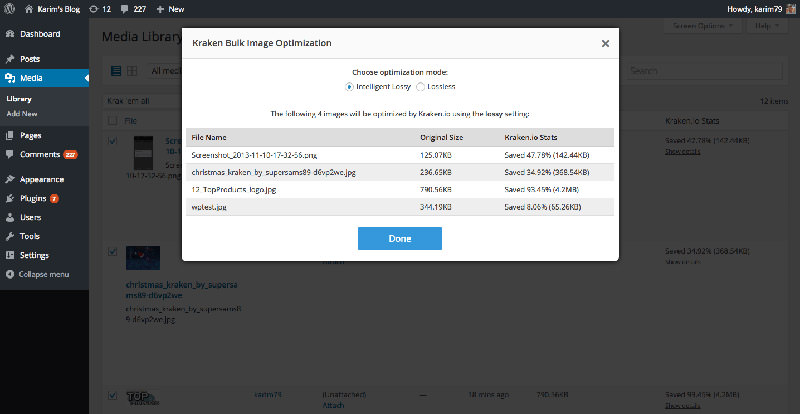
Task: Select Lossless optimization mode
Action: click(420, 87)
